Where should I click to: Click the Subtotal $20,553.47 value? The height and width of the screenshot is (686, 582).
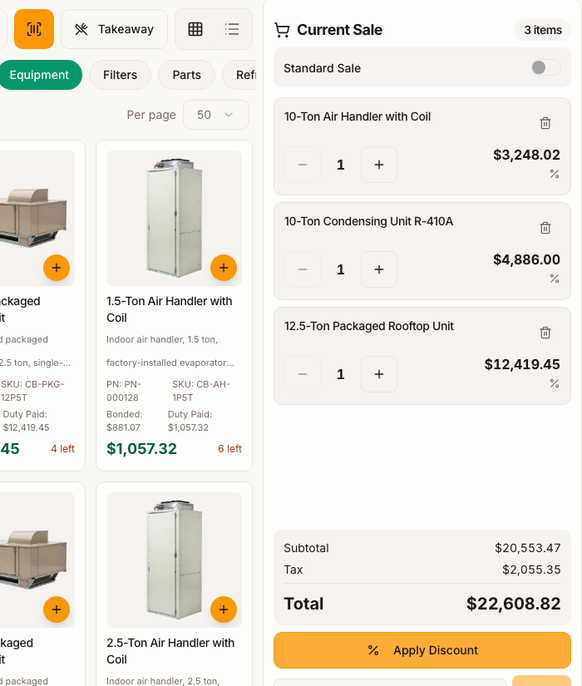[528, 548]
